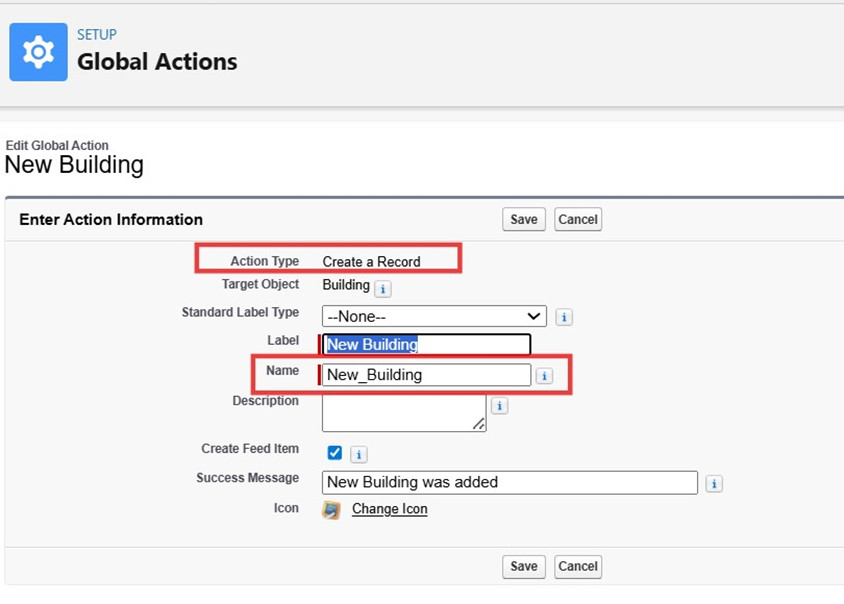Viewport: 844px width, 604px height.
Task: Click the Setup gear icon
Action: coord(38,52)
